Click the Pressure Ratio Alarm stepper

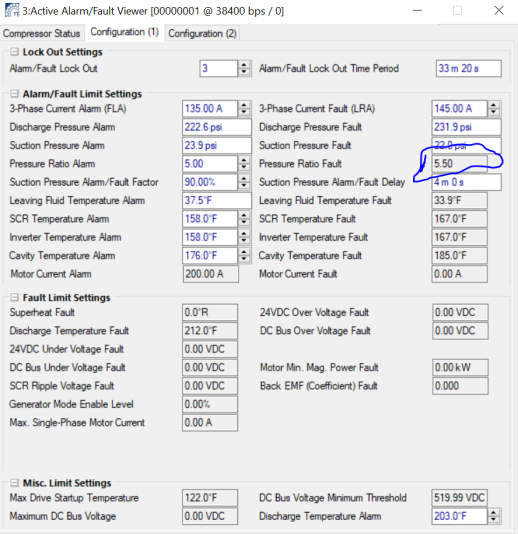244,164
